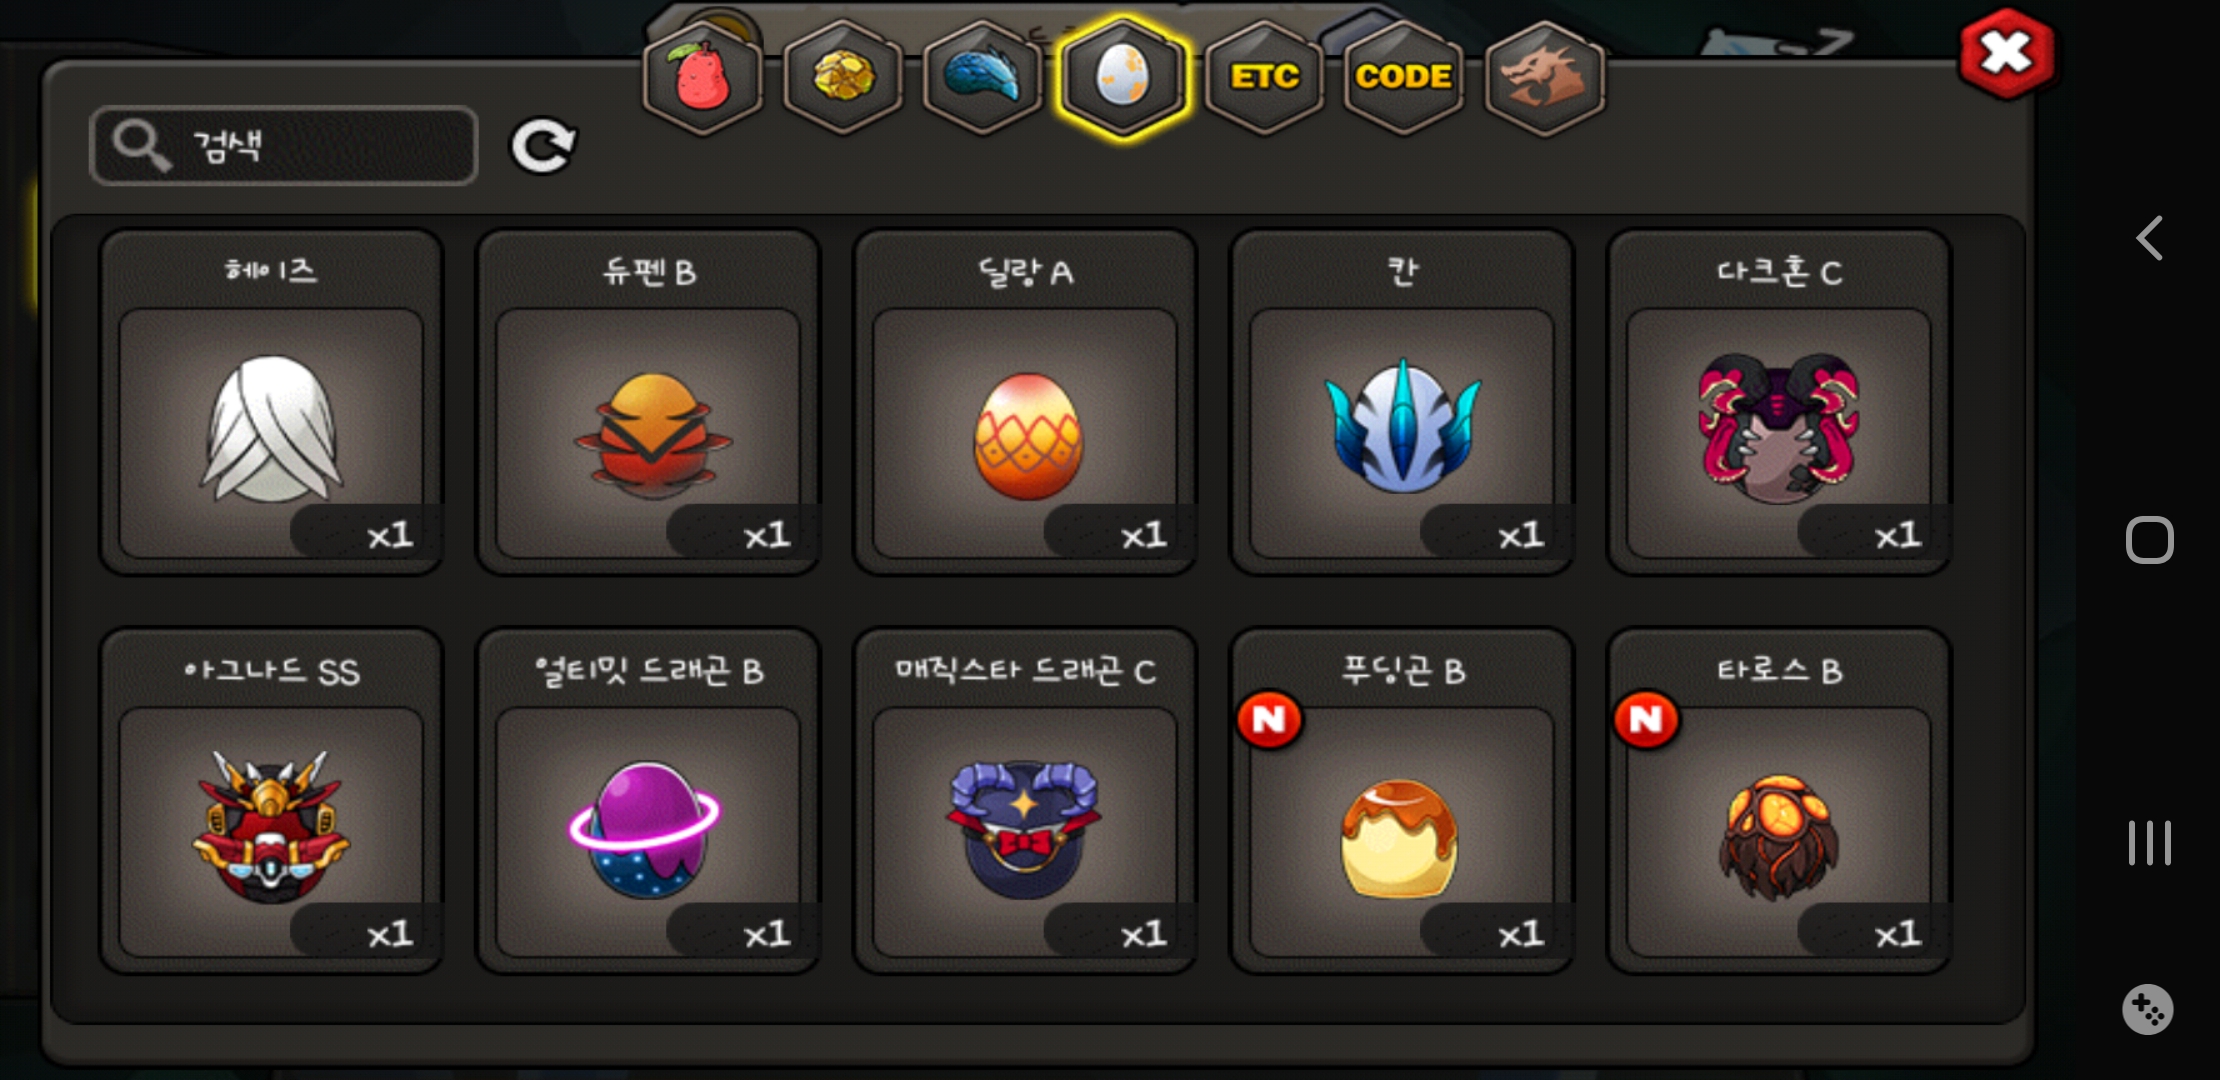Image resolution: width=2220 pixels, height=1080 pixels.
Task: Choose the 딜랑 A patterned egg
Action: click(1025, 403)
